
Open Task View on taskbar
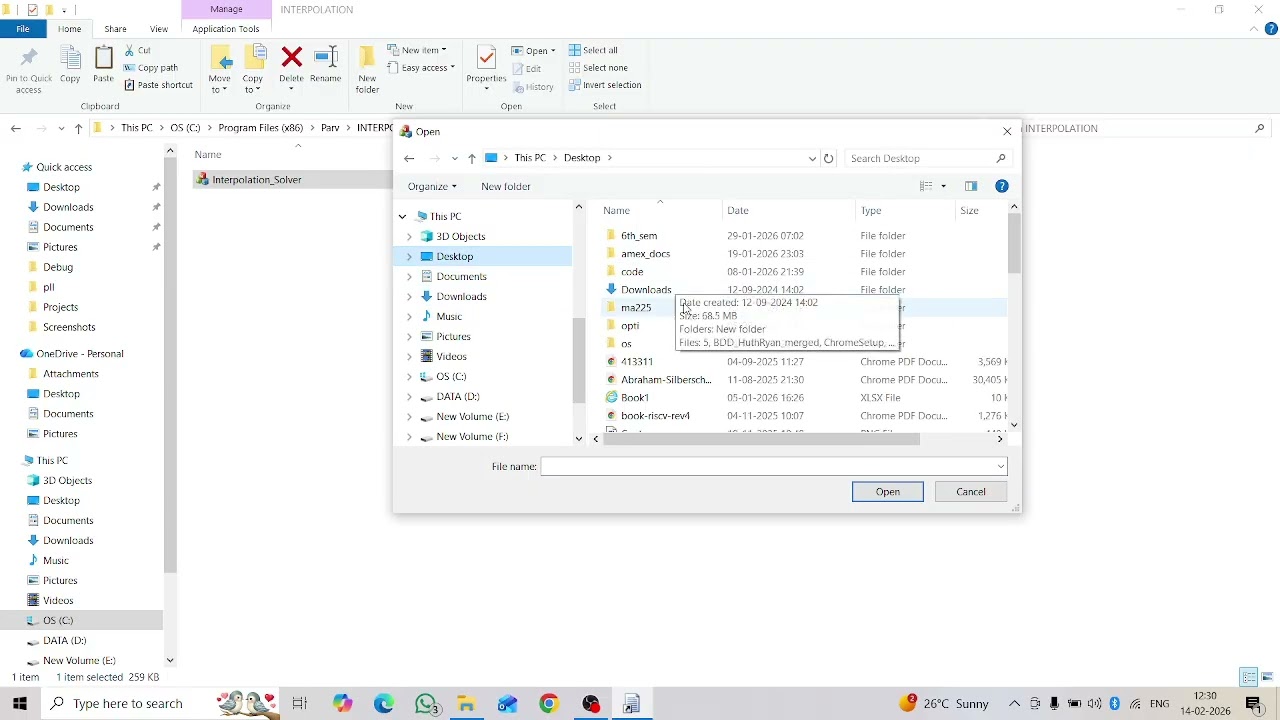coord(299,704)
